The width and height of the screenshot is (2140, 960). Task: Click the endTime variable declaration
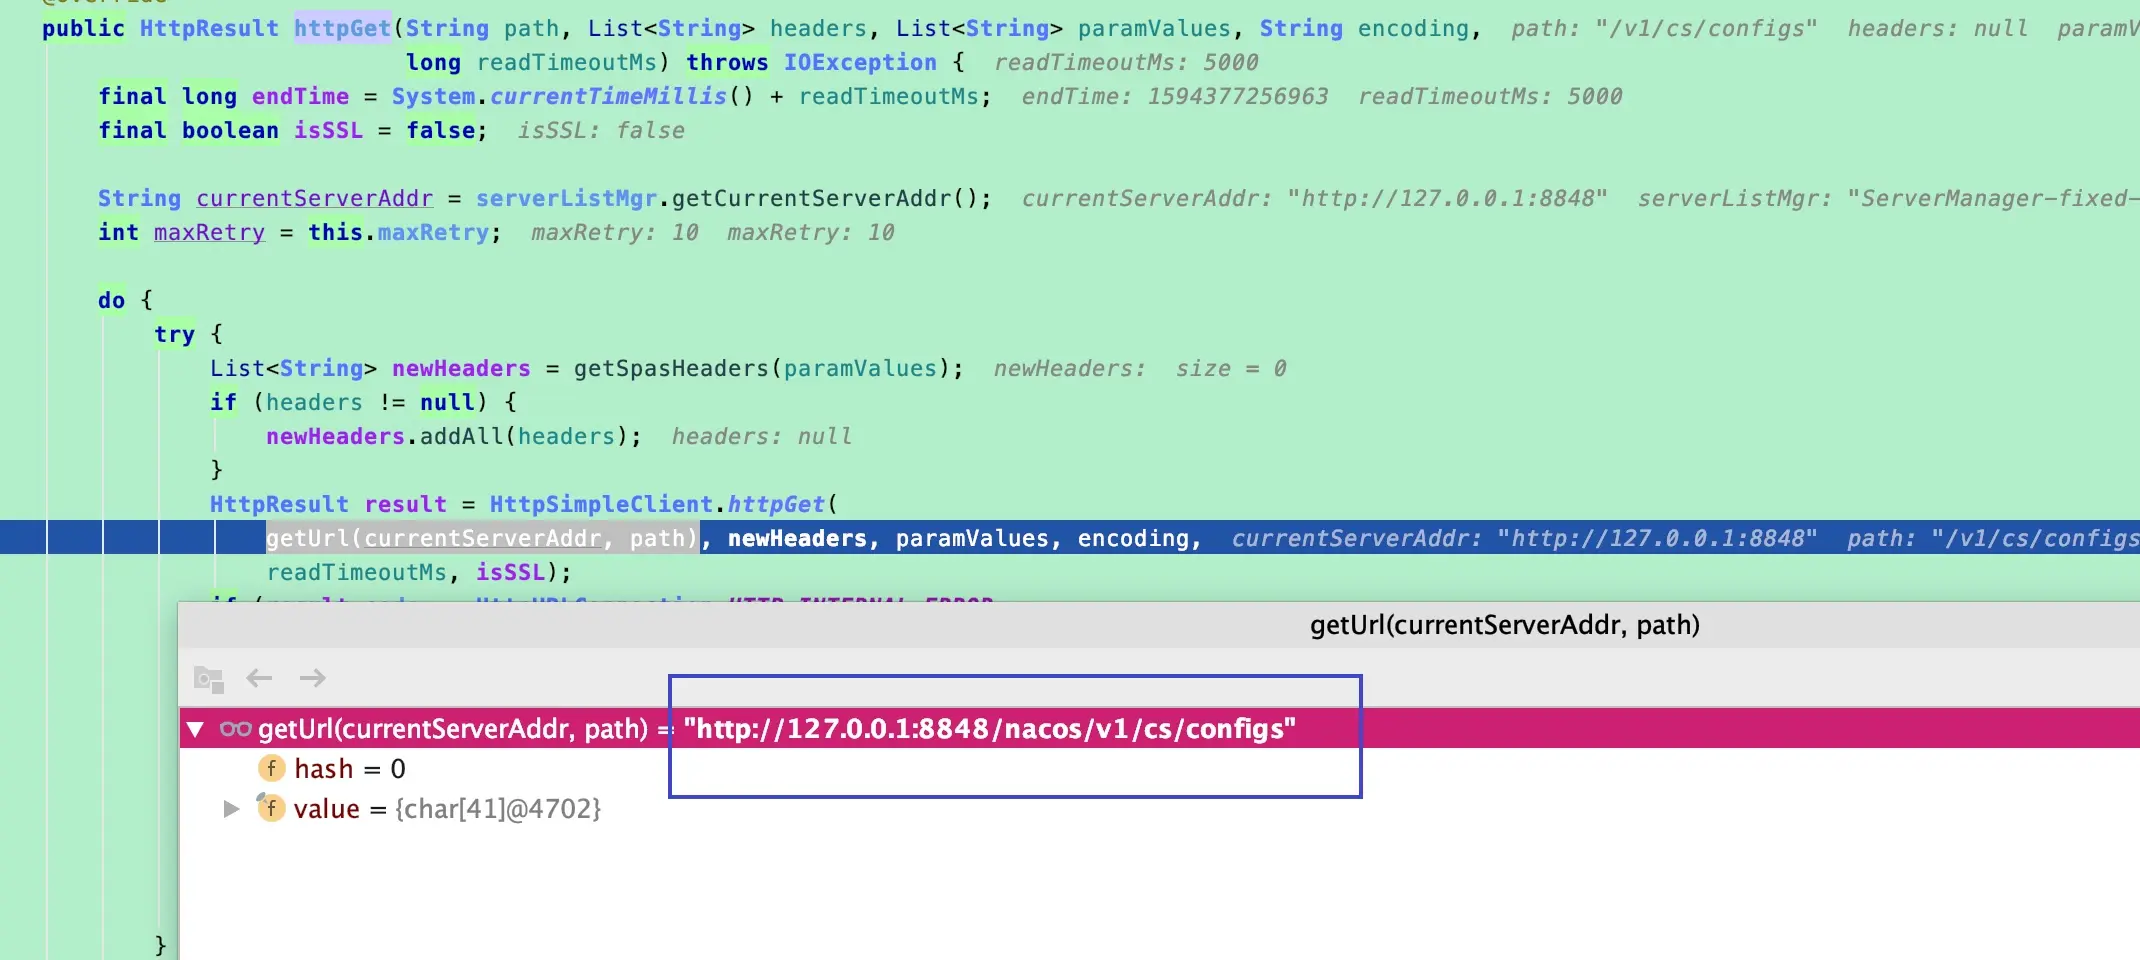tap(300, 96)
